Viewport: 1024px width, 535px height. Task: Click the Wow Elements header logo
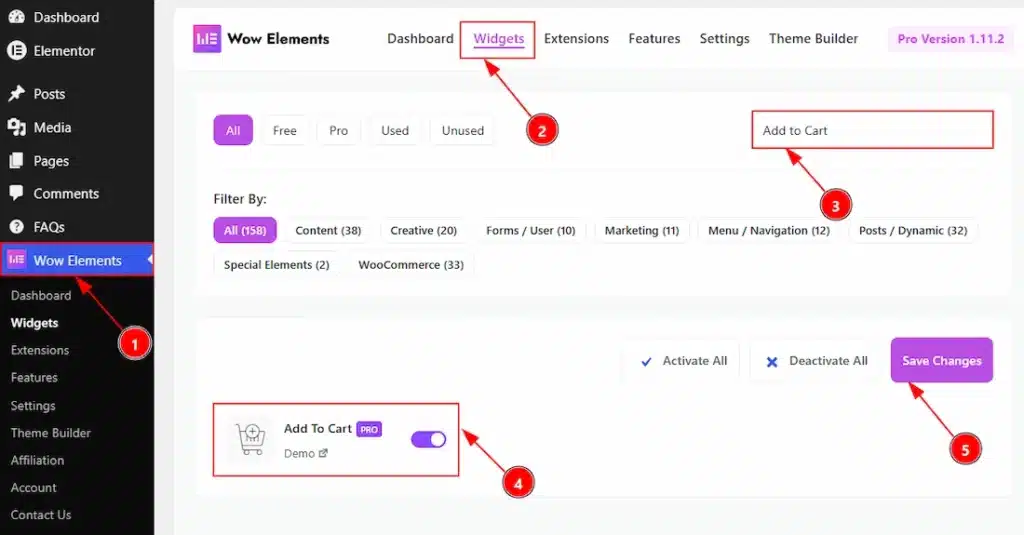[x=207, y=39]
